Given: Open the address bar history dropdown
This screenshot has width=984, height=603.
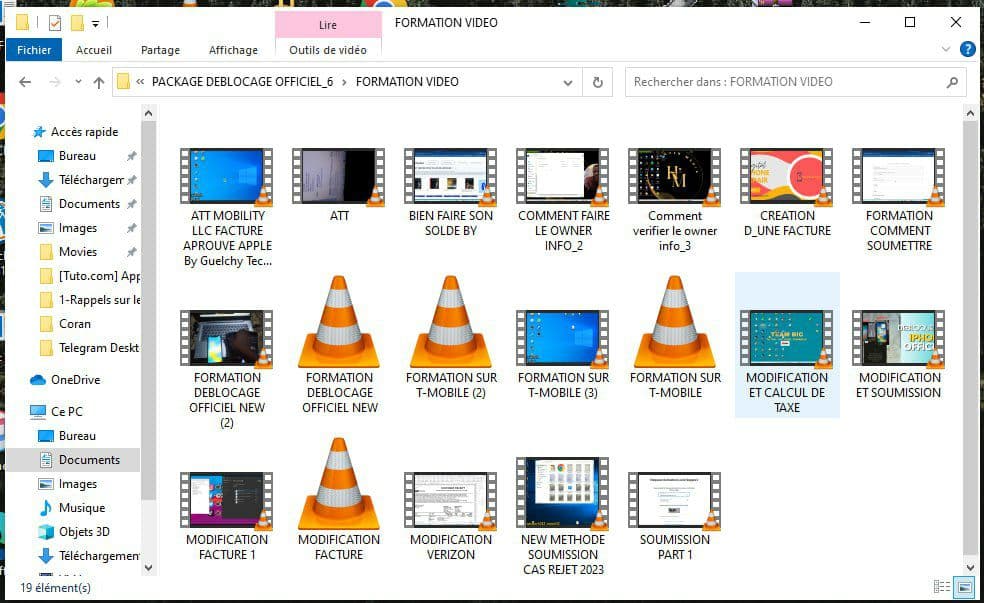Looking at the screenshot, I should pos(570,82).
